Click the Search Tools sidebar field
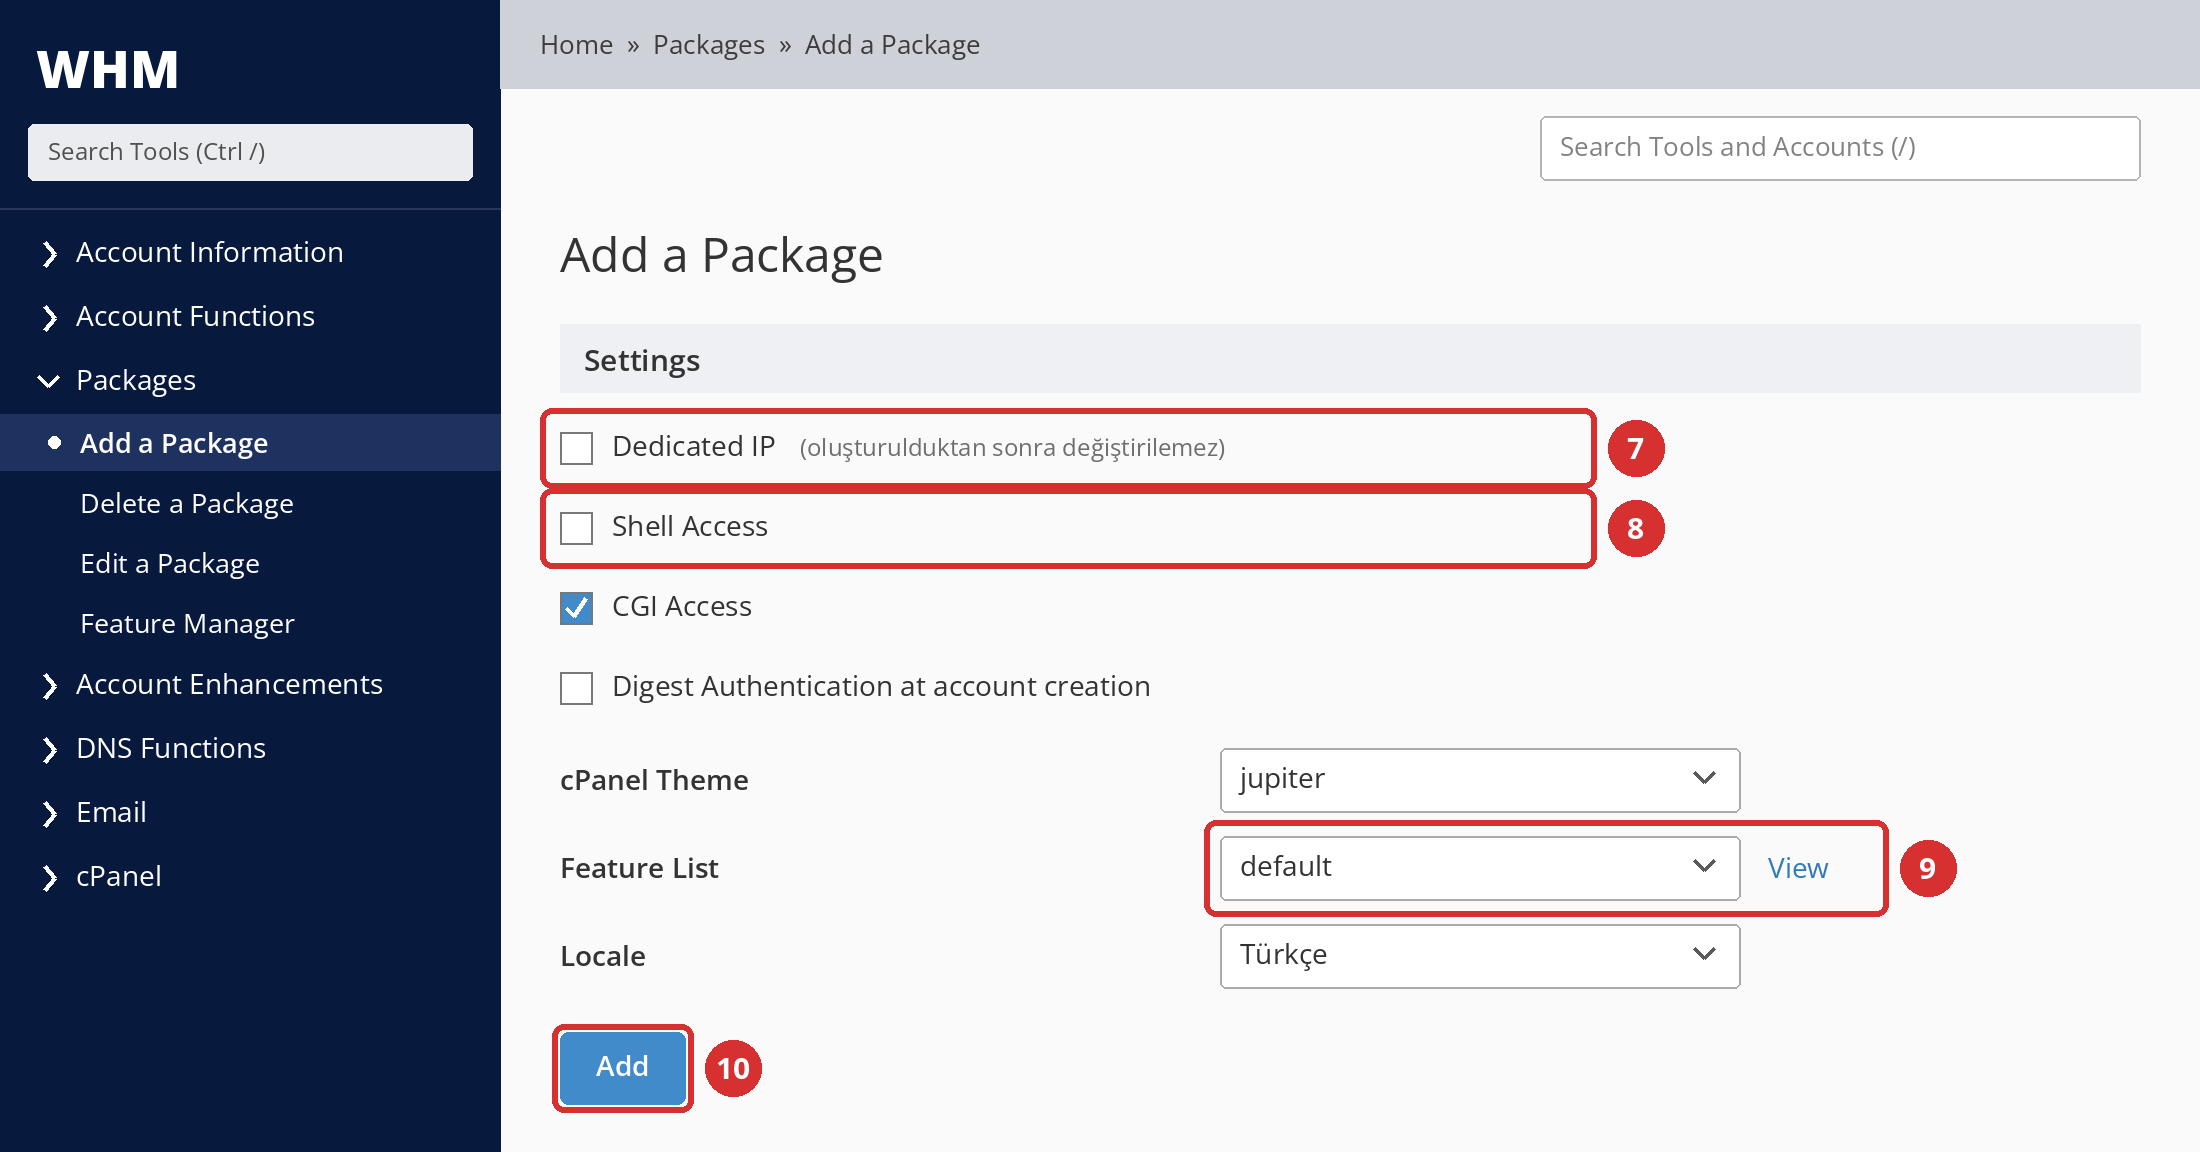2200x1152 pixels. tap(250, 152)
